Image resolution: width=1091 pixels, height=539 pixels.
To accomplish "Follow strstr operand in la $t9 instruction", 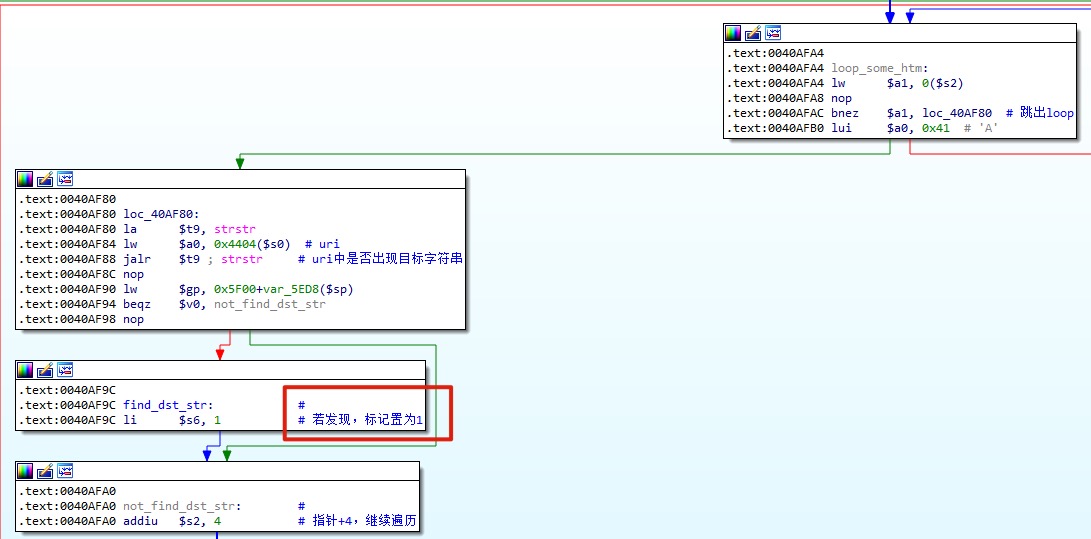I will [x=235, y=230].
